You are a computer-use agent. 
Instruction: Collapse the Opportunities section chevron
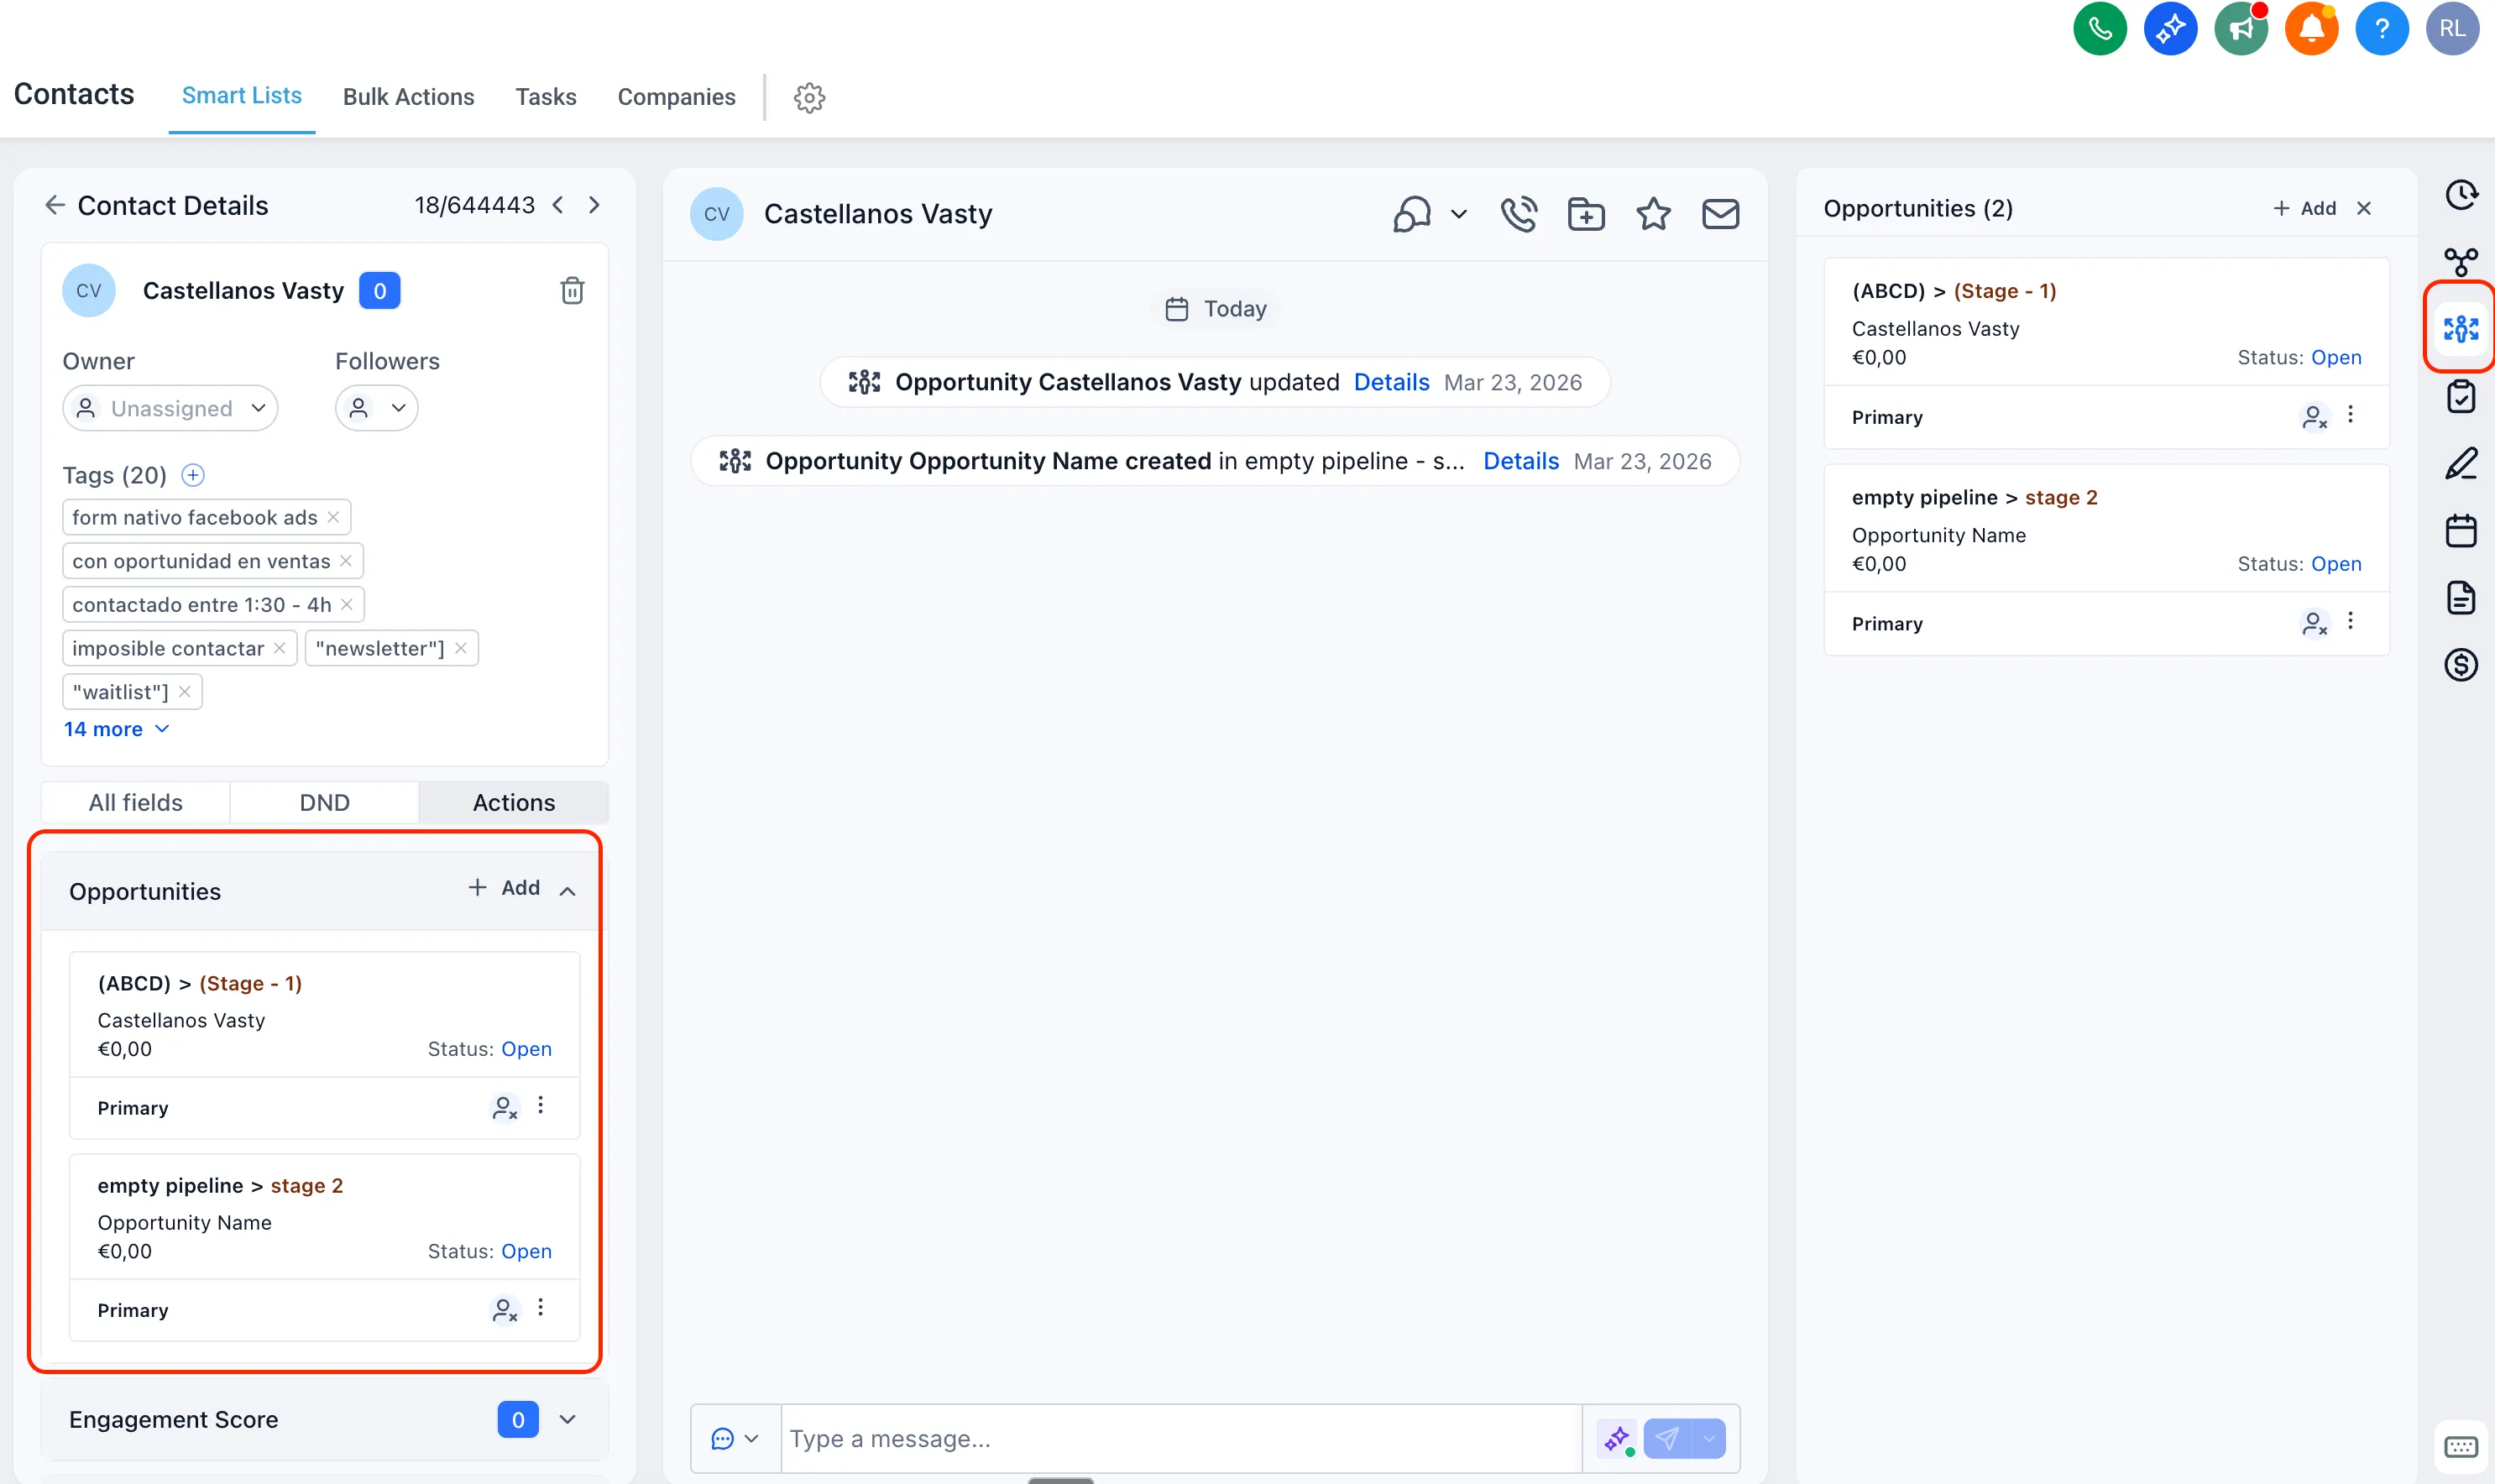(567, 889)
